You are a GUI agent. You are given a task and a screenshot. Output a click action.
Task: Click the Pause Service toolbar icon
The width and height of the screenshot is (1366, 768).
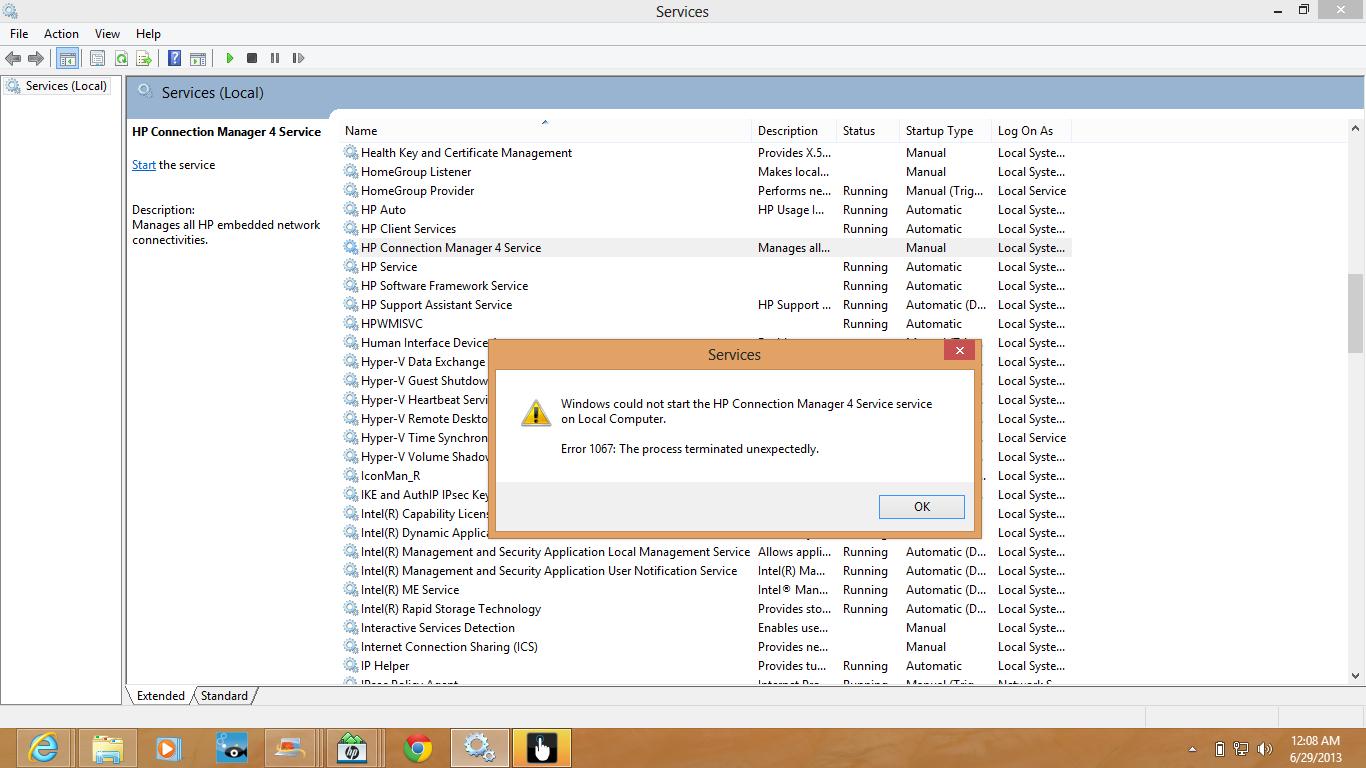click(274, 58)
